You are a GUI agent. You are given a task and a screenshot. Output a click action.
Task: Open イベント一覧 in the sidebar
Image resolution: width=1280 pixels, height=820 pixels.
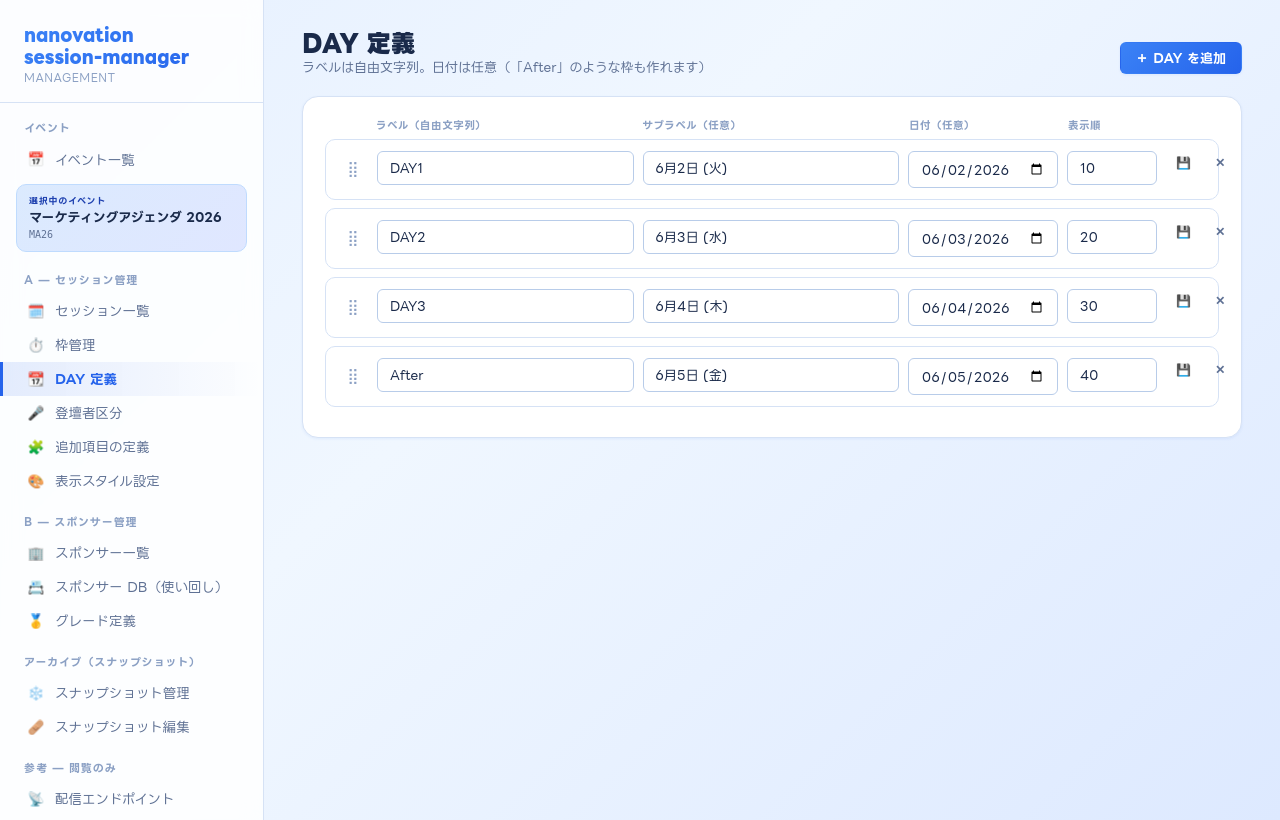click(x=132, y=159)
